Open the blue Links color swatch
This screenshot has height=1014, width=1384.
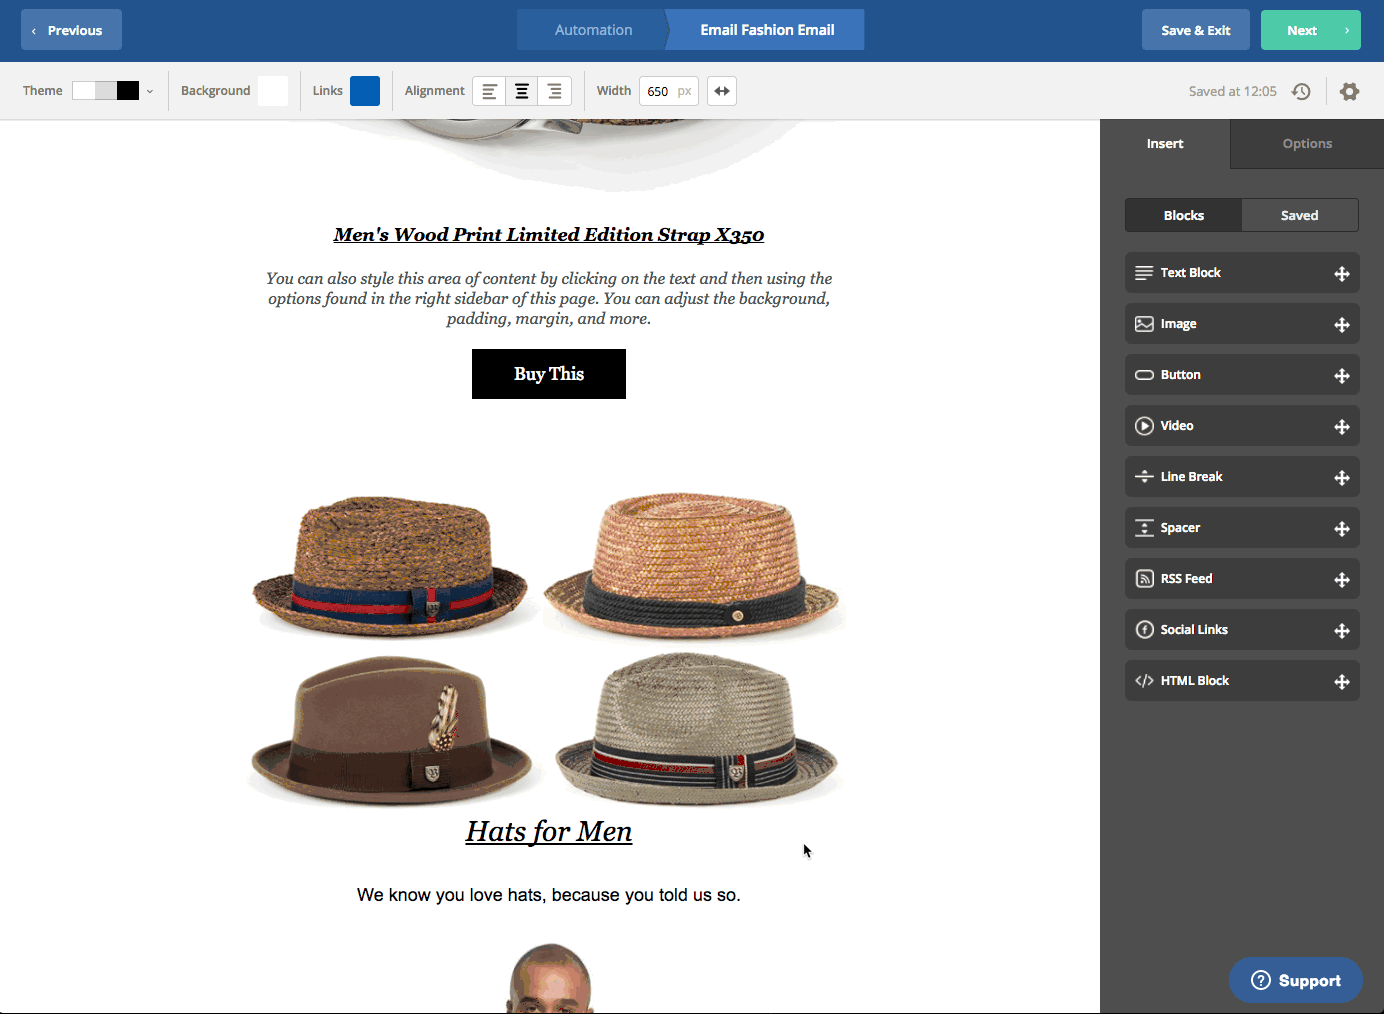(364, 91)
